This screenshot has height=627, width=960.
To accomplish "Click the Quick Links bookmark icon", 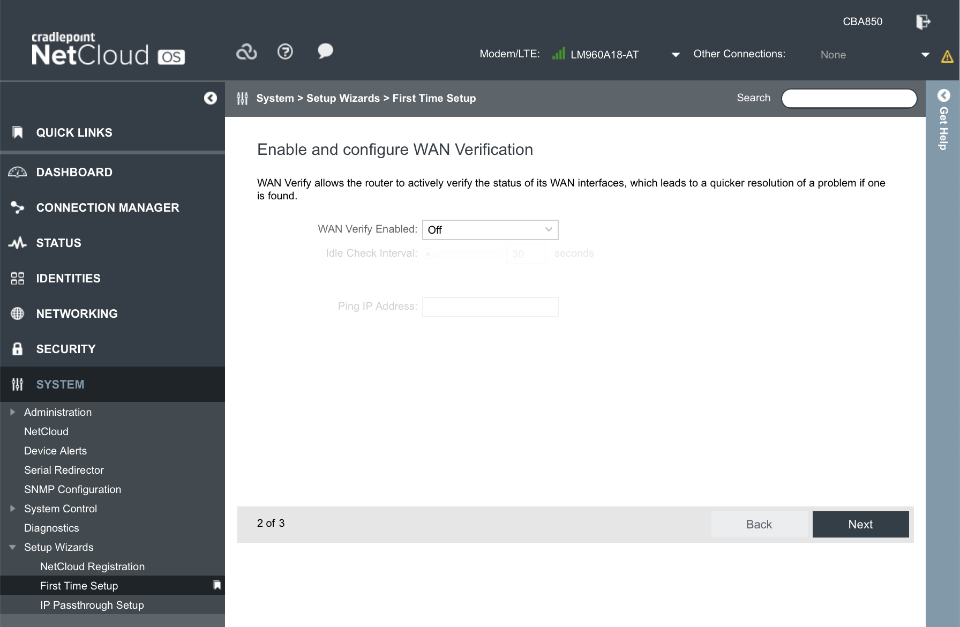I will [x=18, y=132].
